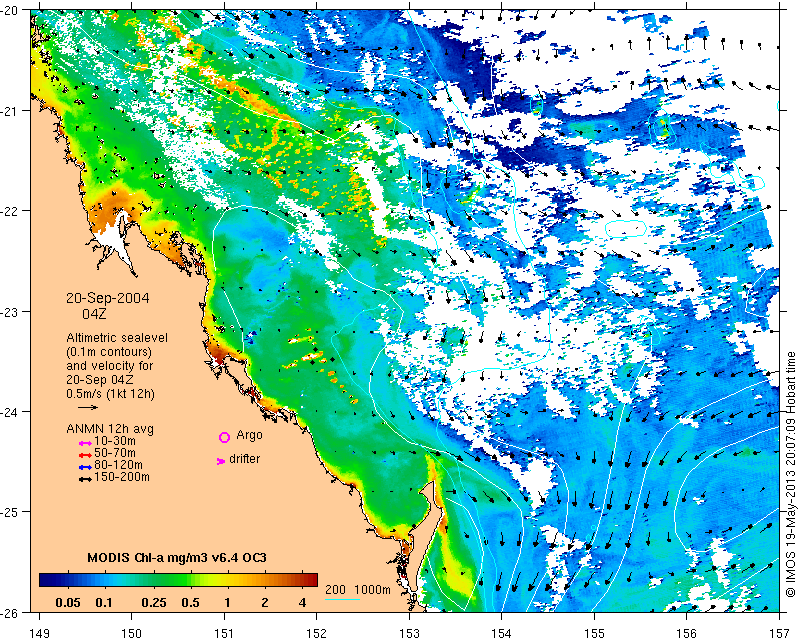Click the '10-30m' depth label
Image resolution: width=800 pixels, height=640 pixels.
coord(115,441)
